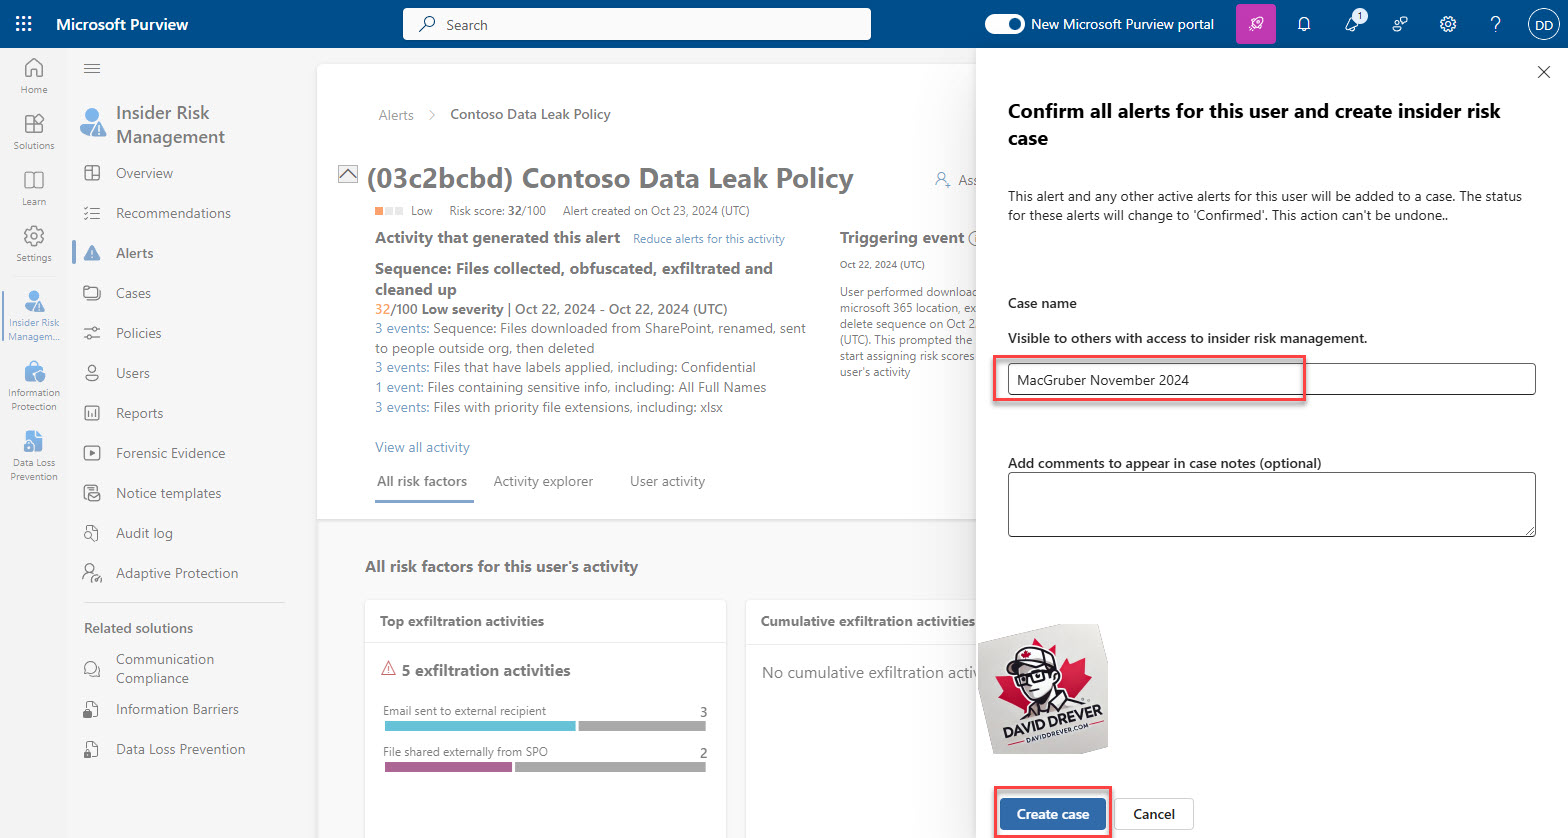
Task: Switch to the All risk factors tab
Action: 422,481
